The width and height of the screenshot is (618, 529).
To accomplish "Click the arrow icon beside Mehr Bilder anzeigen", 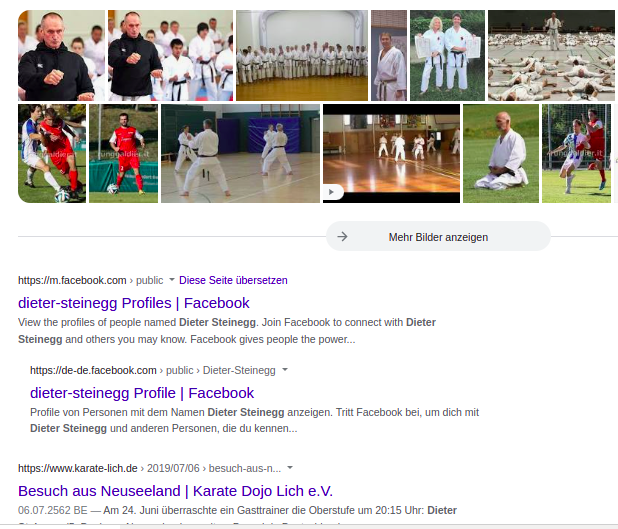I will (342, 237).
